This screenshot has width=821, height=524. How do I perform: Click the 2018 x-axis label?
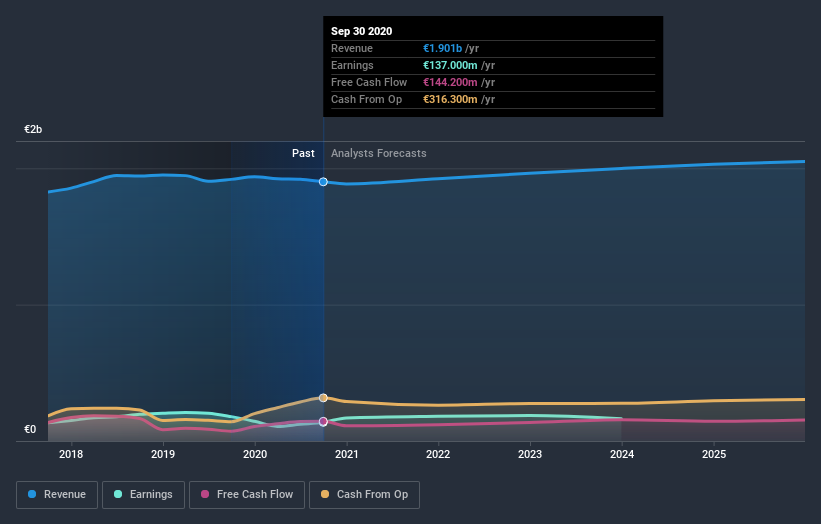point(71,454)
